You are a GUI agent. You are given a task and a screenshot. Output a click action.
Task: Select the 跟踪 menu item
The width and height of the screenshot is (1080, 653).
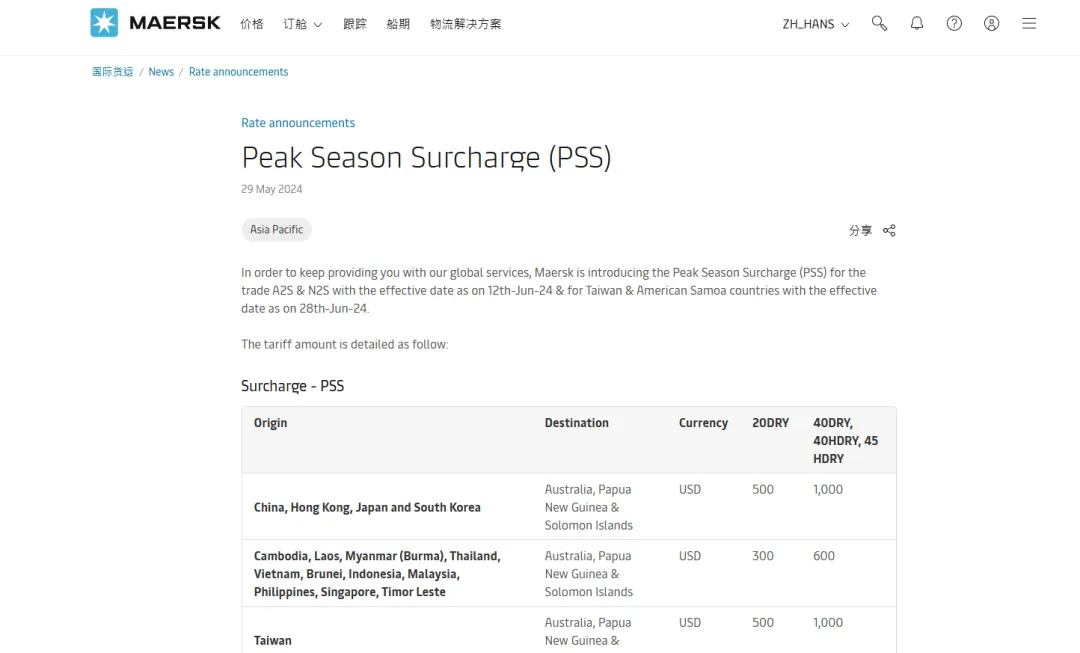pyautogui.click(x=355, y=24)
